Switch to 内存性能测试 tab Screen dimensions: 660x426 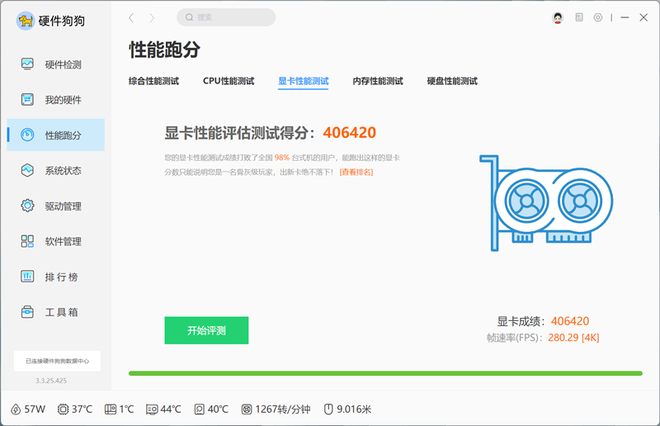[x=377, y=81]
